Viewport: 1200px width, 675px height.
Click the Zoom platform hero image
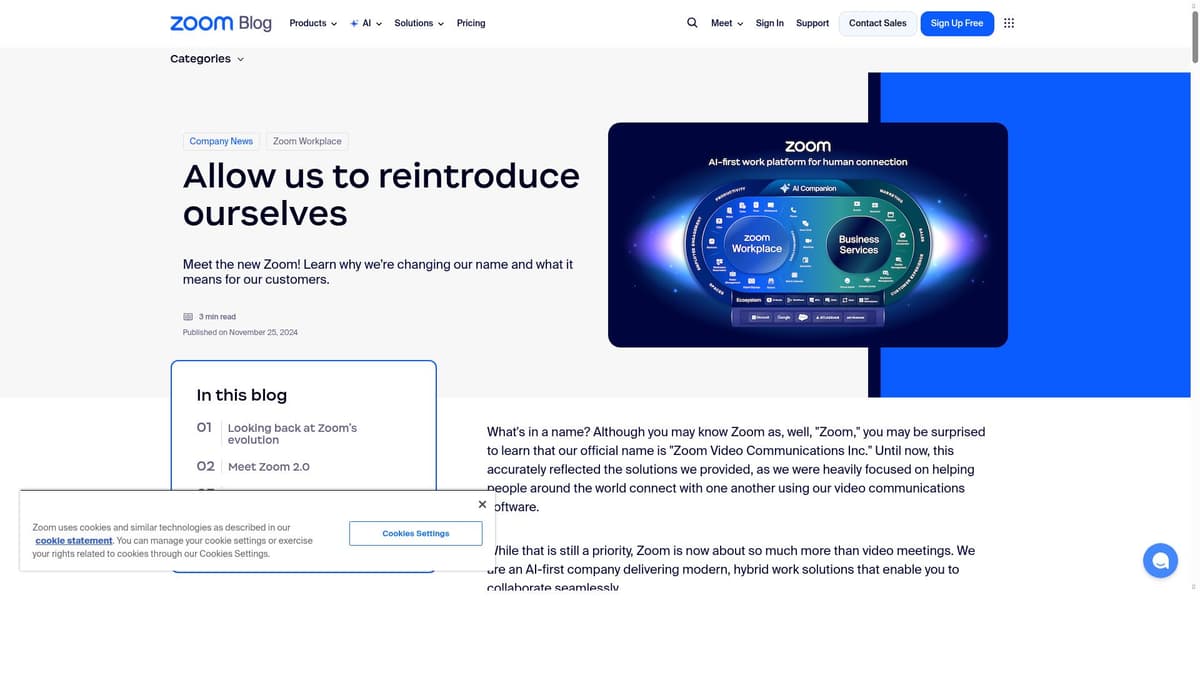[x=808, y=235]
